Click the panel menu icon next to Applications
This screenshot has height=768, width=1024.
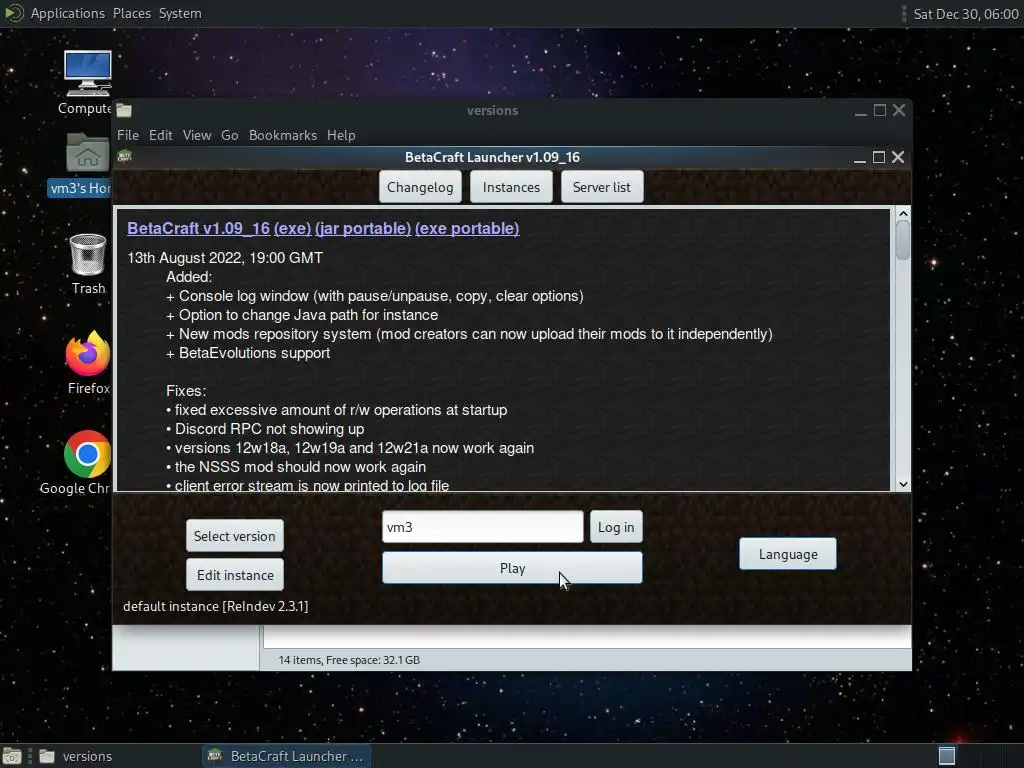(14, 13)
